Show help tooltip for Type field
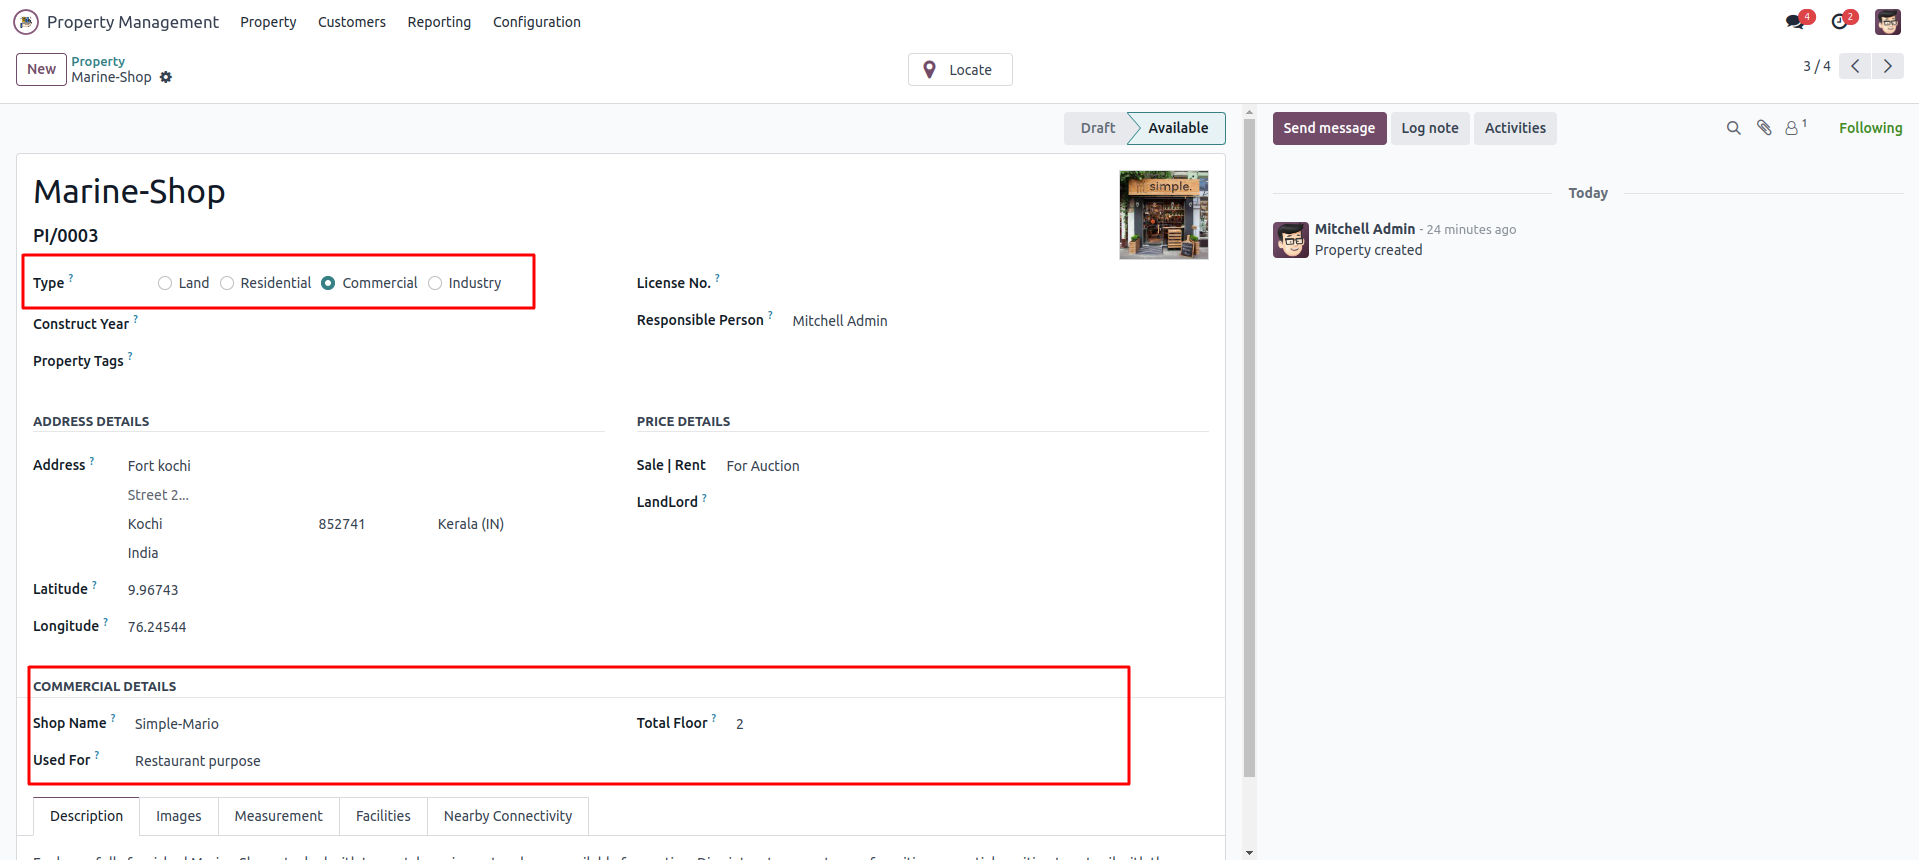 (71, 278)
